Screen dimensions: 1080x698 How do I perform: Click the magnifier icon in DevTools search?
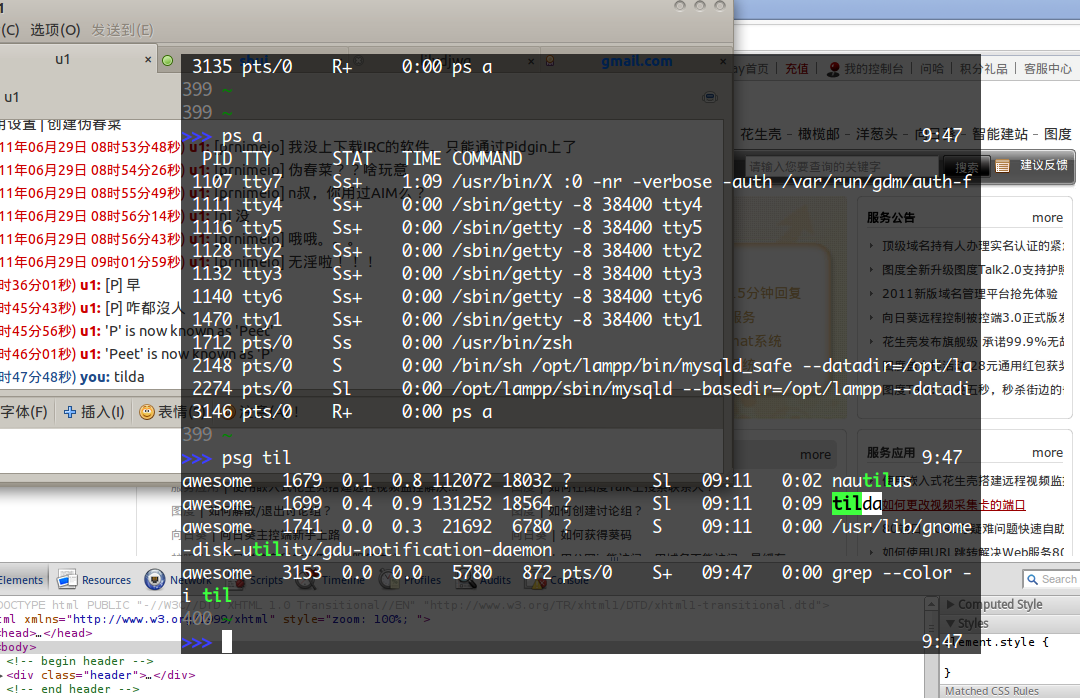click(x=1032, y=579)
